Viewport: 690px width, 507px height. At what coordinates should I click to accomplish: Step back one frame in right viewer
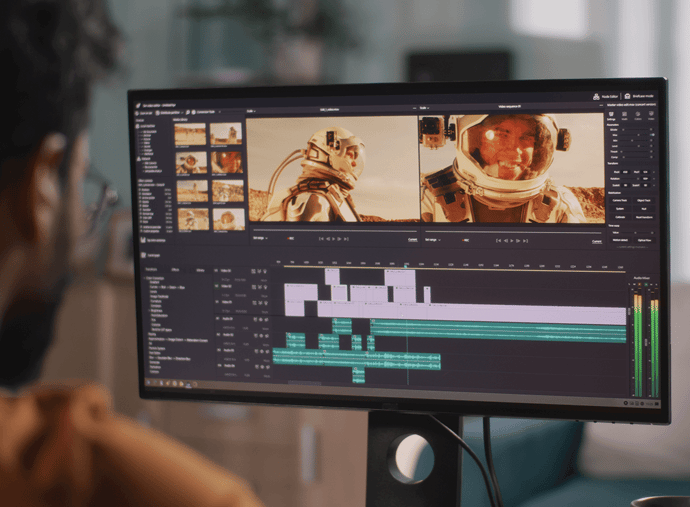(x=505, y=241)
